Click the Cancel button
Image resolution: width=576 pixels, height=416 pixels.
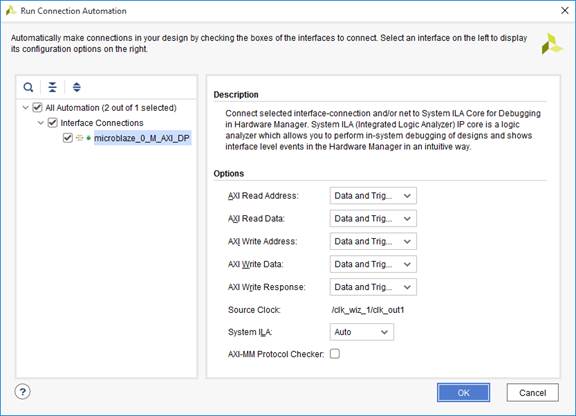(x=532, y=392)
